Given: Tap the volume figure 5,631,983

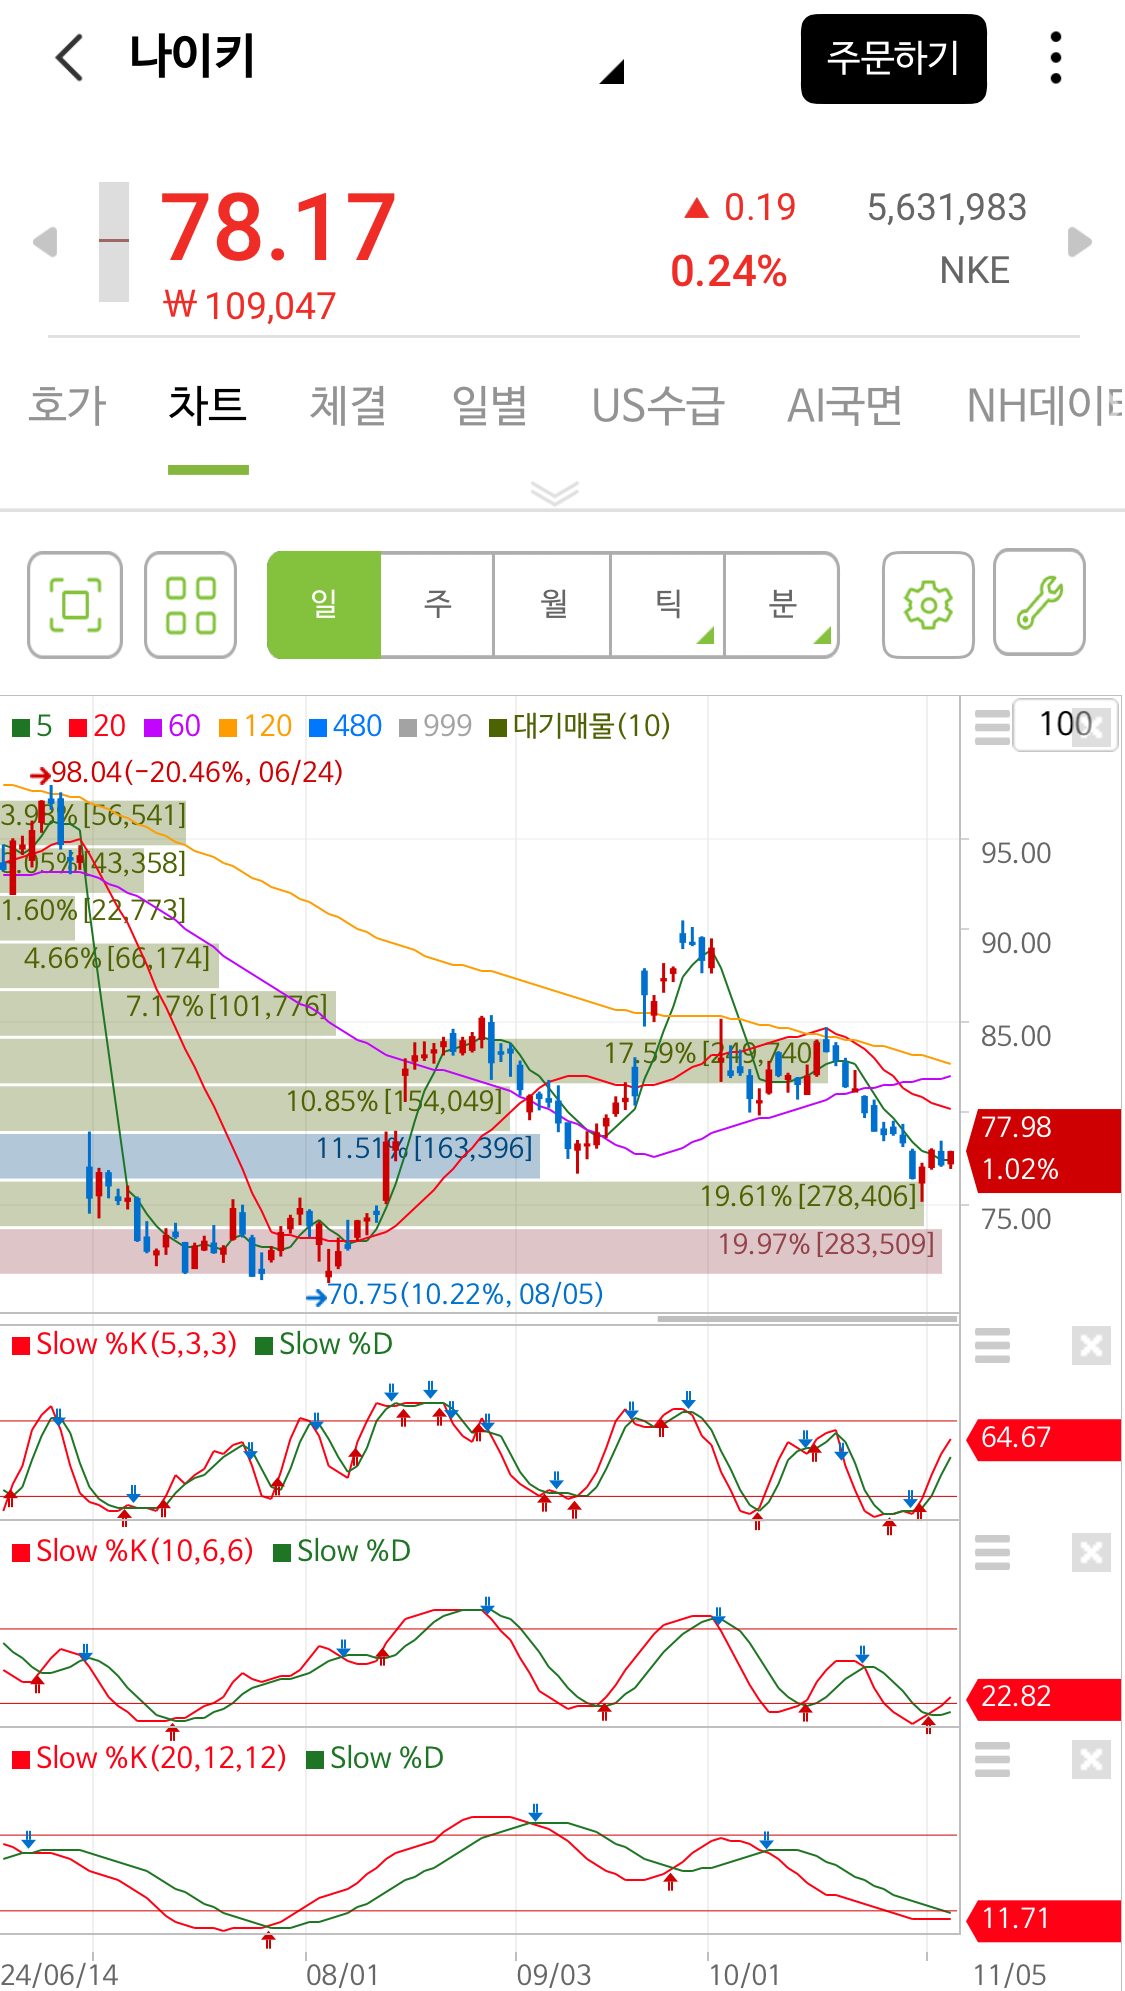Looking at the screenshot, I should click(946, 208).
